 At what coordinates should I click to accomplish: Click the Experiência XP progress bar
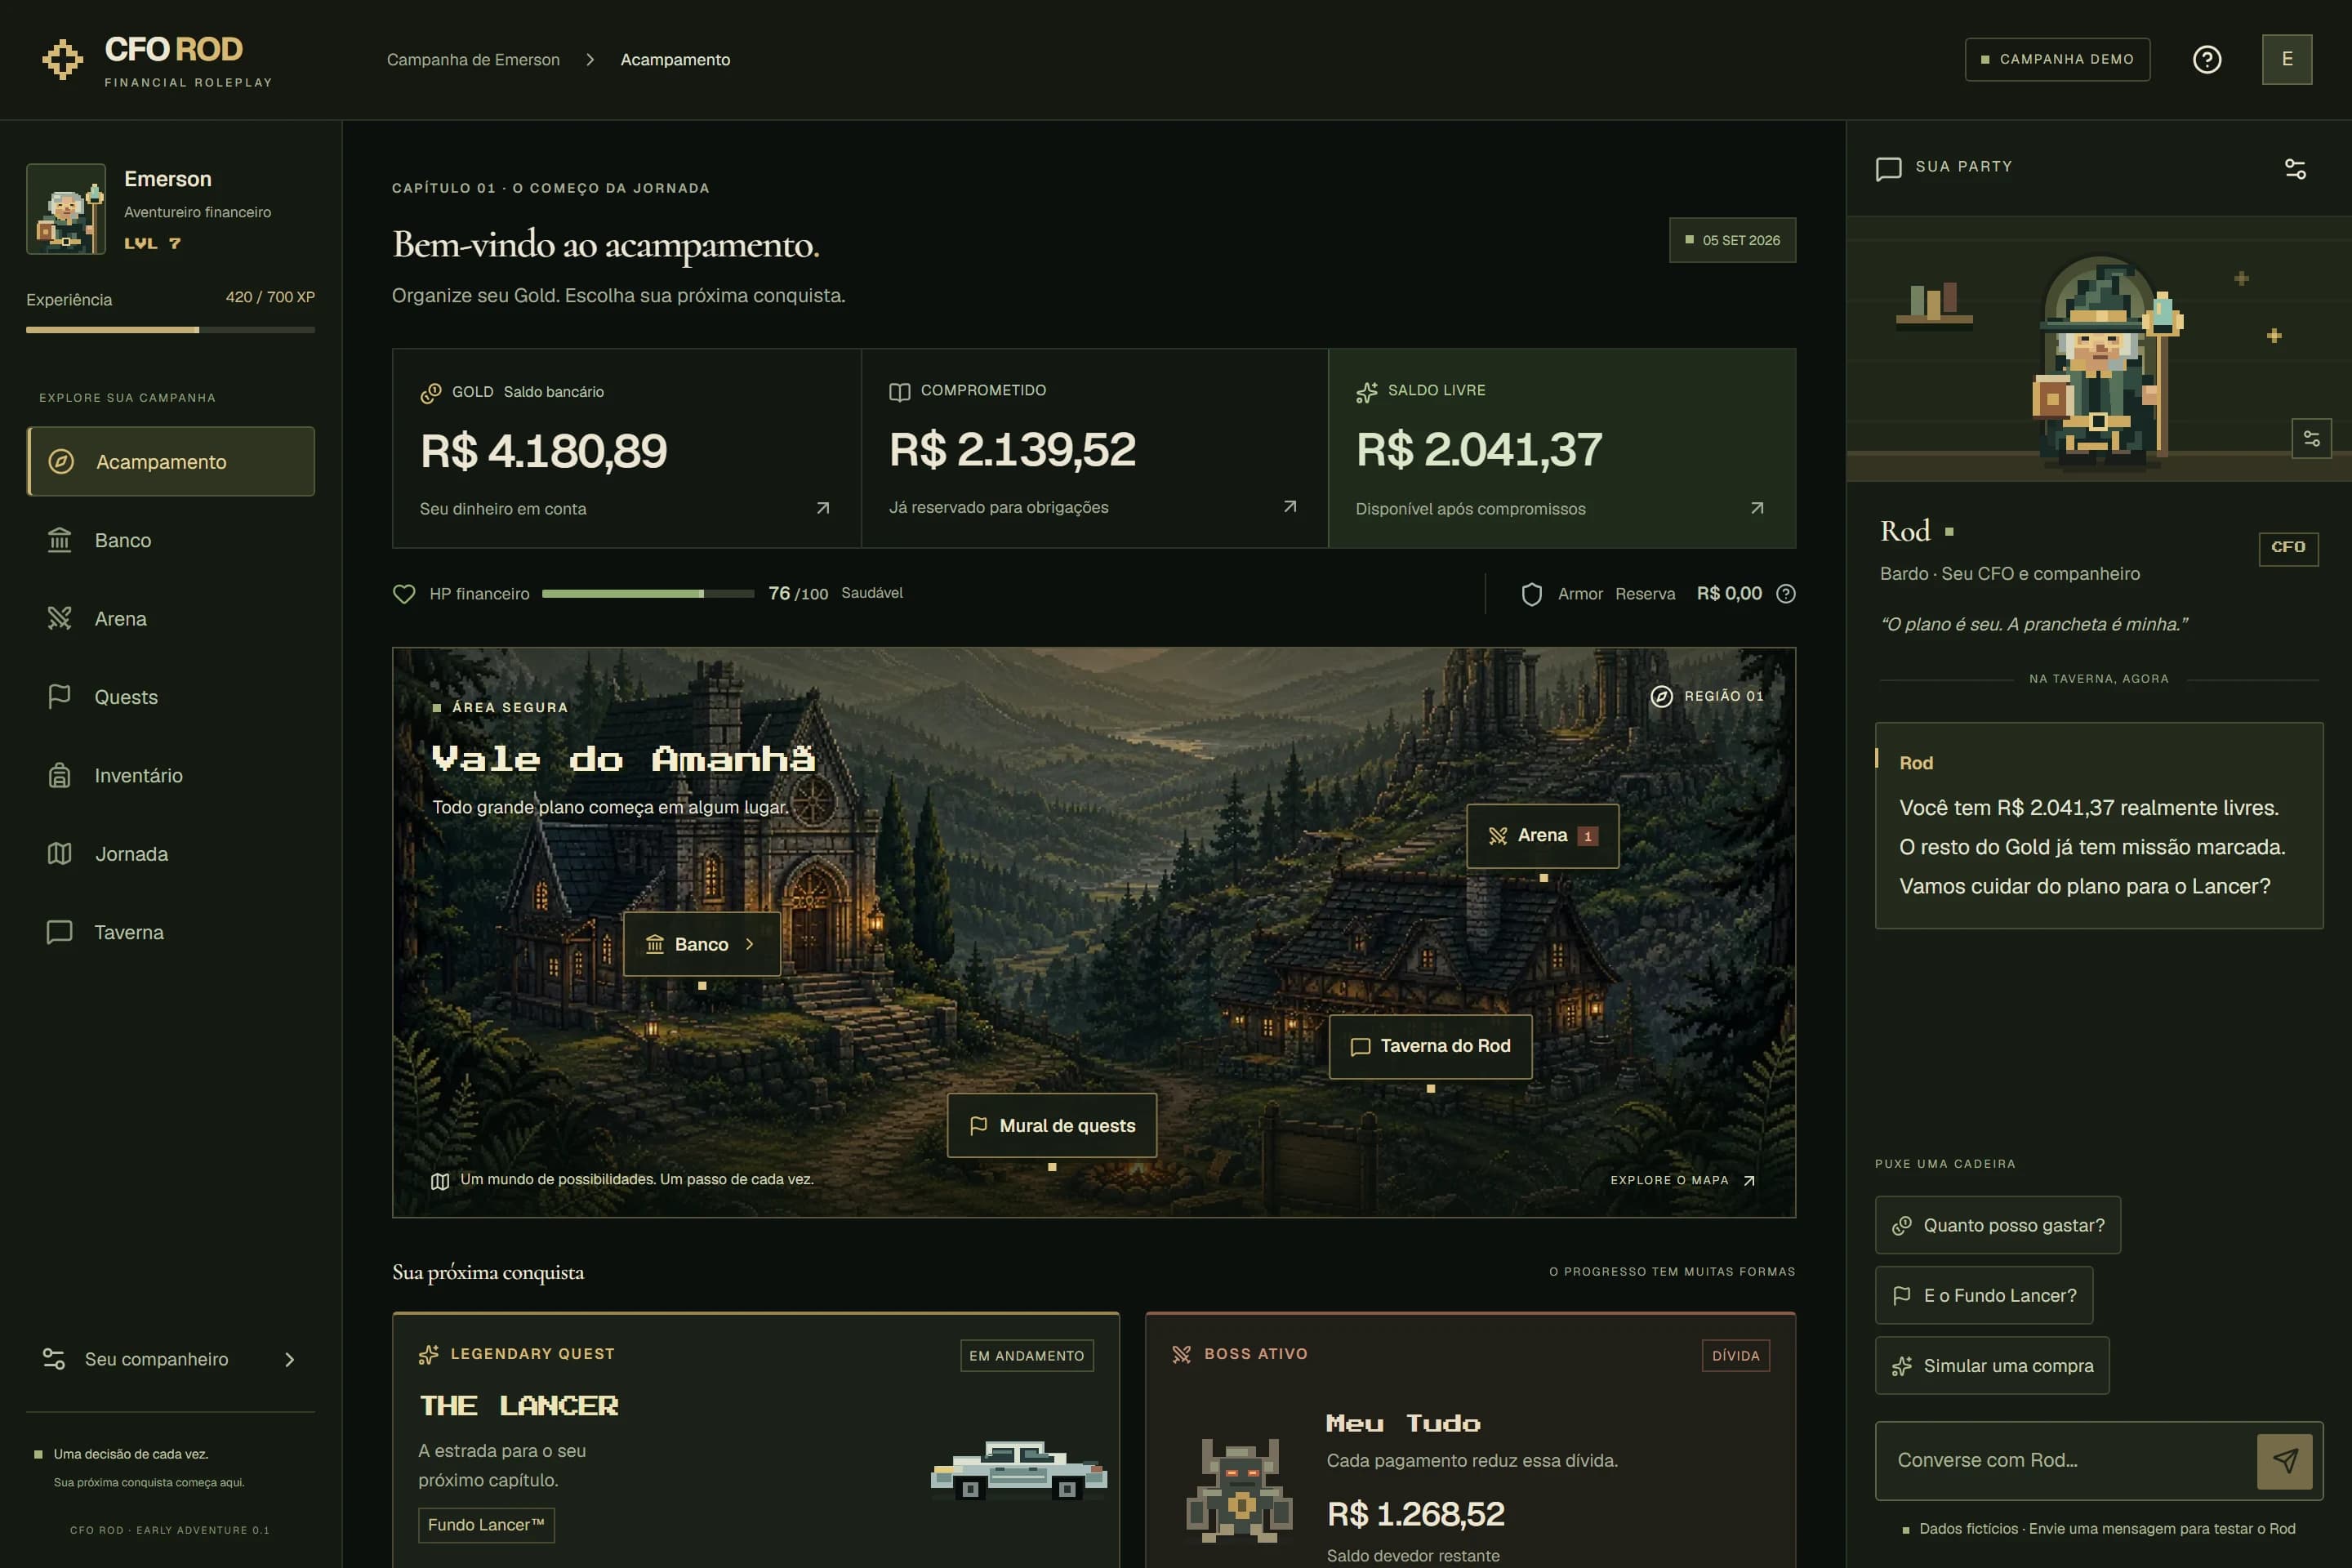click(x=170, y=329)
